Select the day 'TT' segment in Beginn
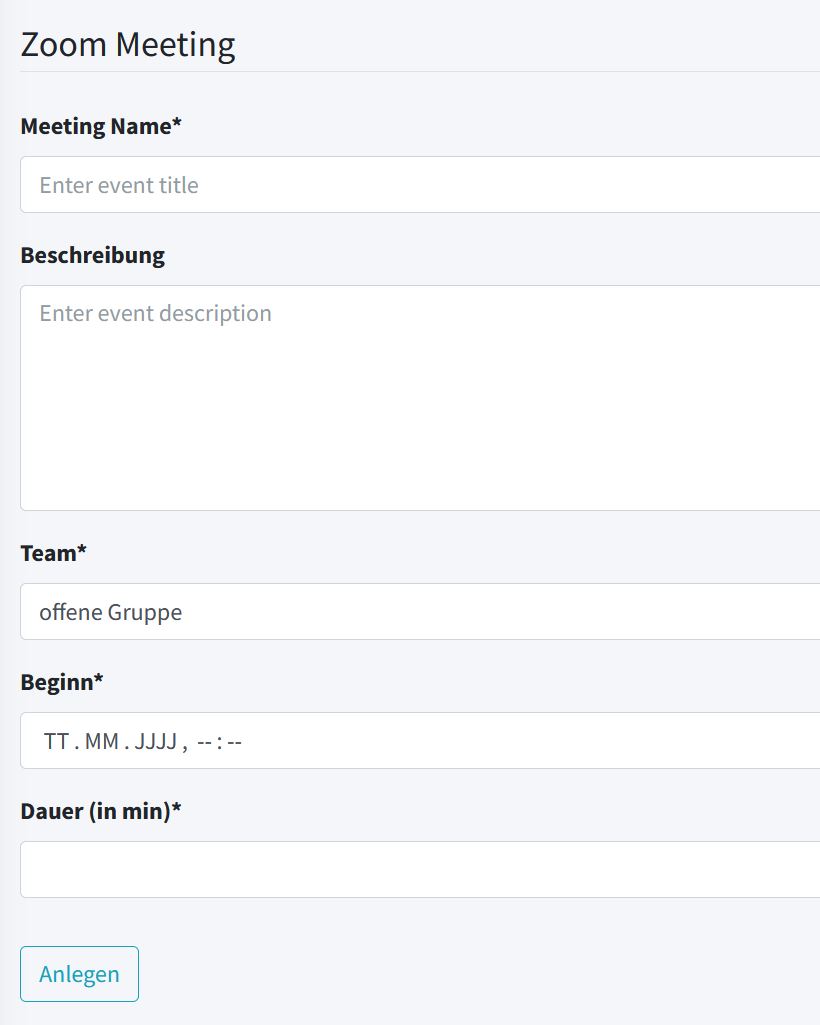 56,742
